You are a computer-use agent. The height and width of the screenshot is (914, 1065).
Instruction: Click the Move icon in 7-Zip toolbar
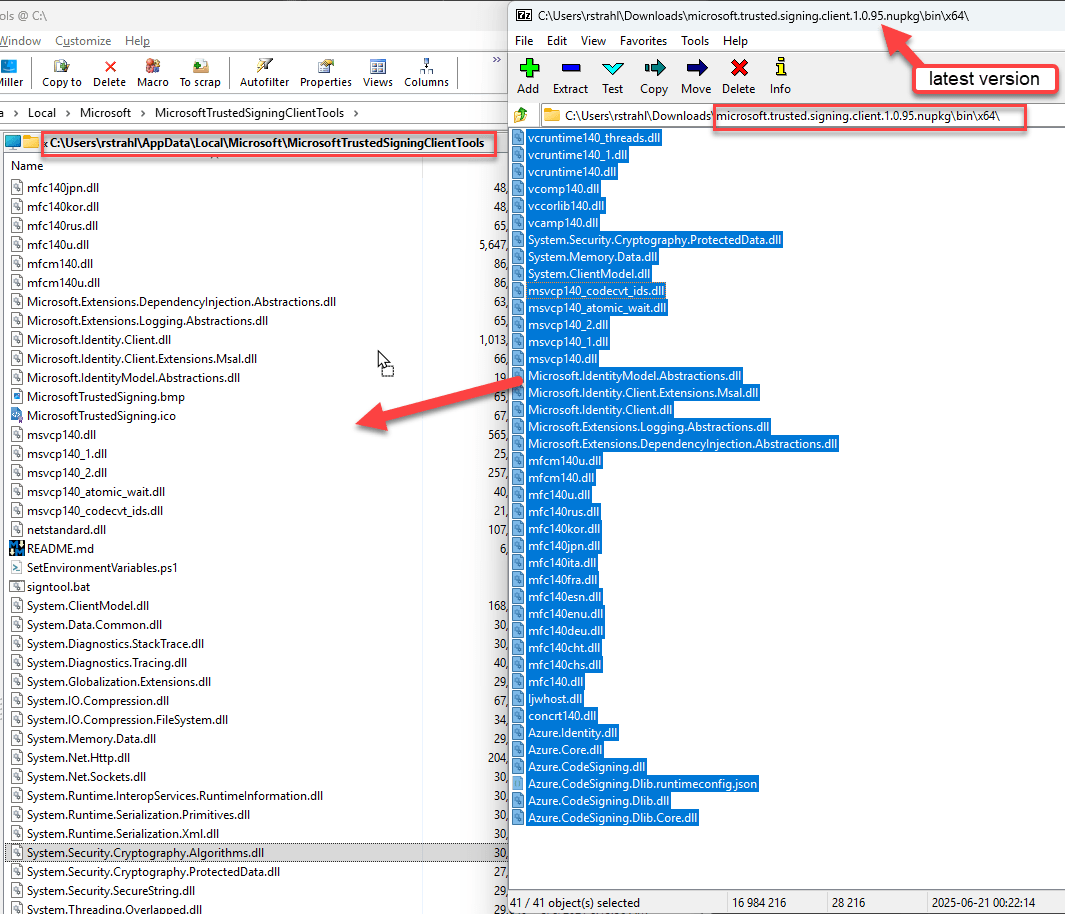click(695, 72)
